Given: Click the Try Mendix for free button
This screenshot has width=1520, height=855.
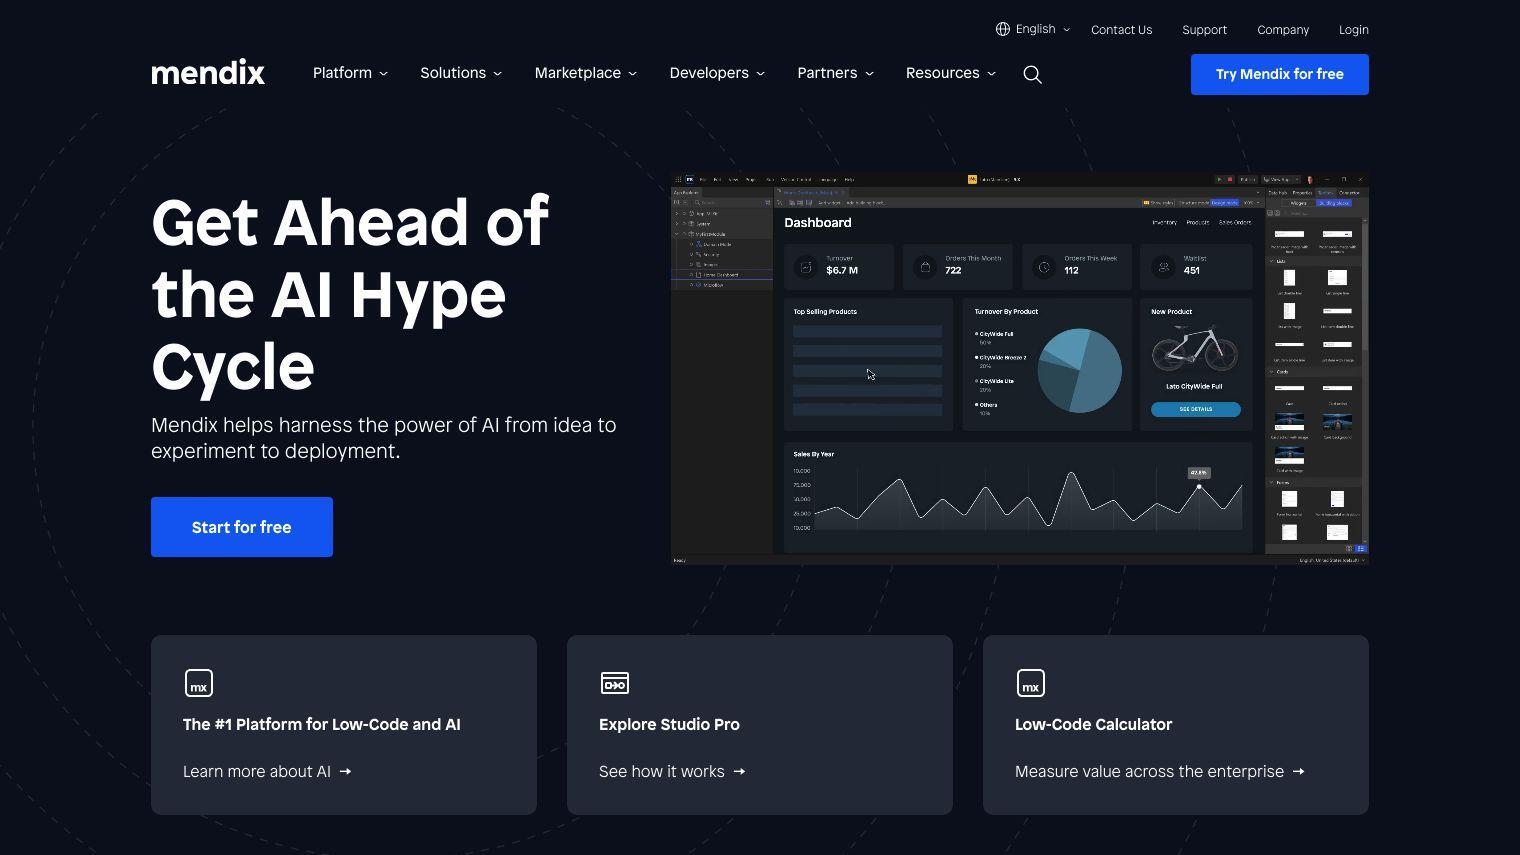Looking at the screenshot, I should pyautogui.click(x=1279, y=74).
